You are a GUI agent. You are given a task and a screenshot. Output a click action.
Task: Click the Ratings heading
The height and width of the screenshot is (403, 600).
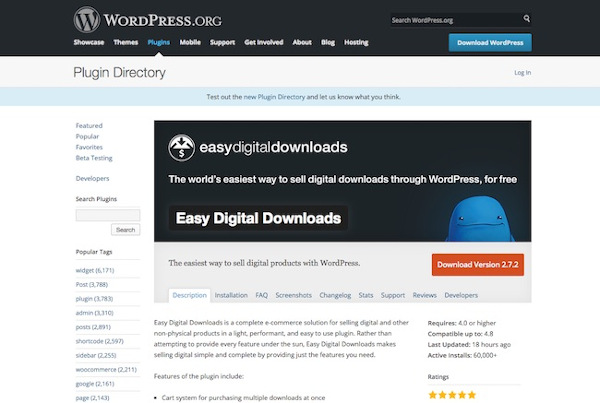click(x=438, y=377)
